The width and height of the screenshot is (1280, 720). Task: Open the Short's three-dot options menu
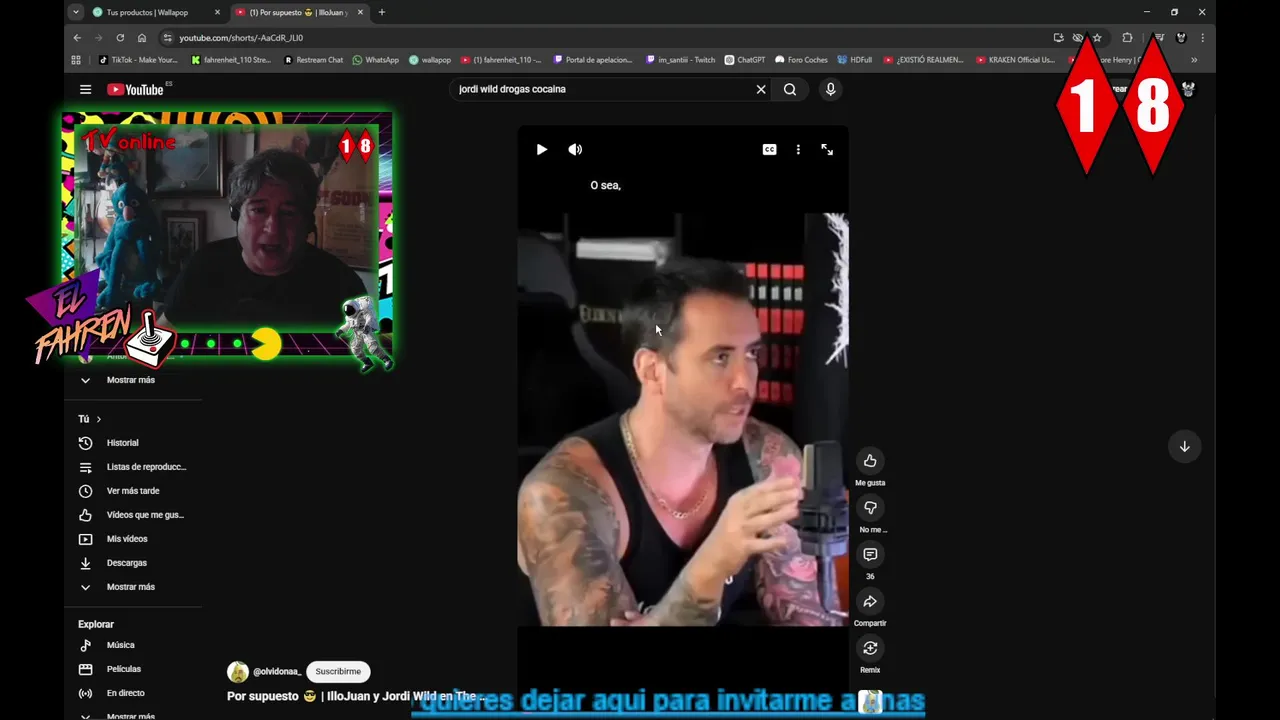[x=798, y=149]
